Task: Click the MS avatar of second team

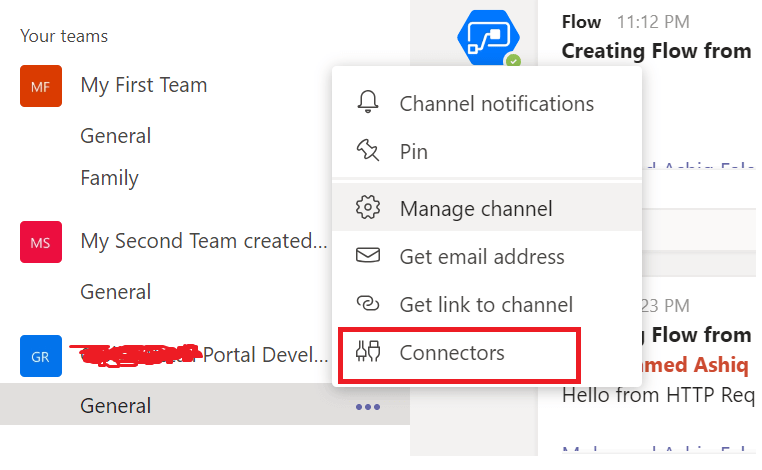Action: (x=40, y=242)
